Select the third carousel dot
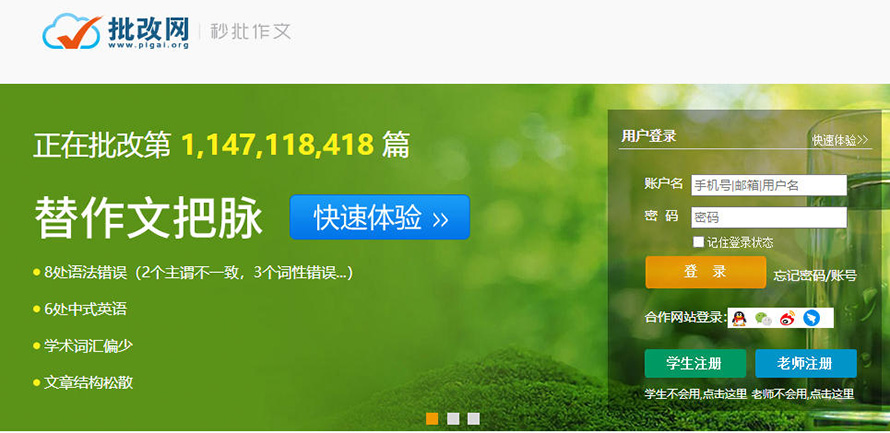This screenshot has height=433, width=890. click(x=473, y=419)
